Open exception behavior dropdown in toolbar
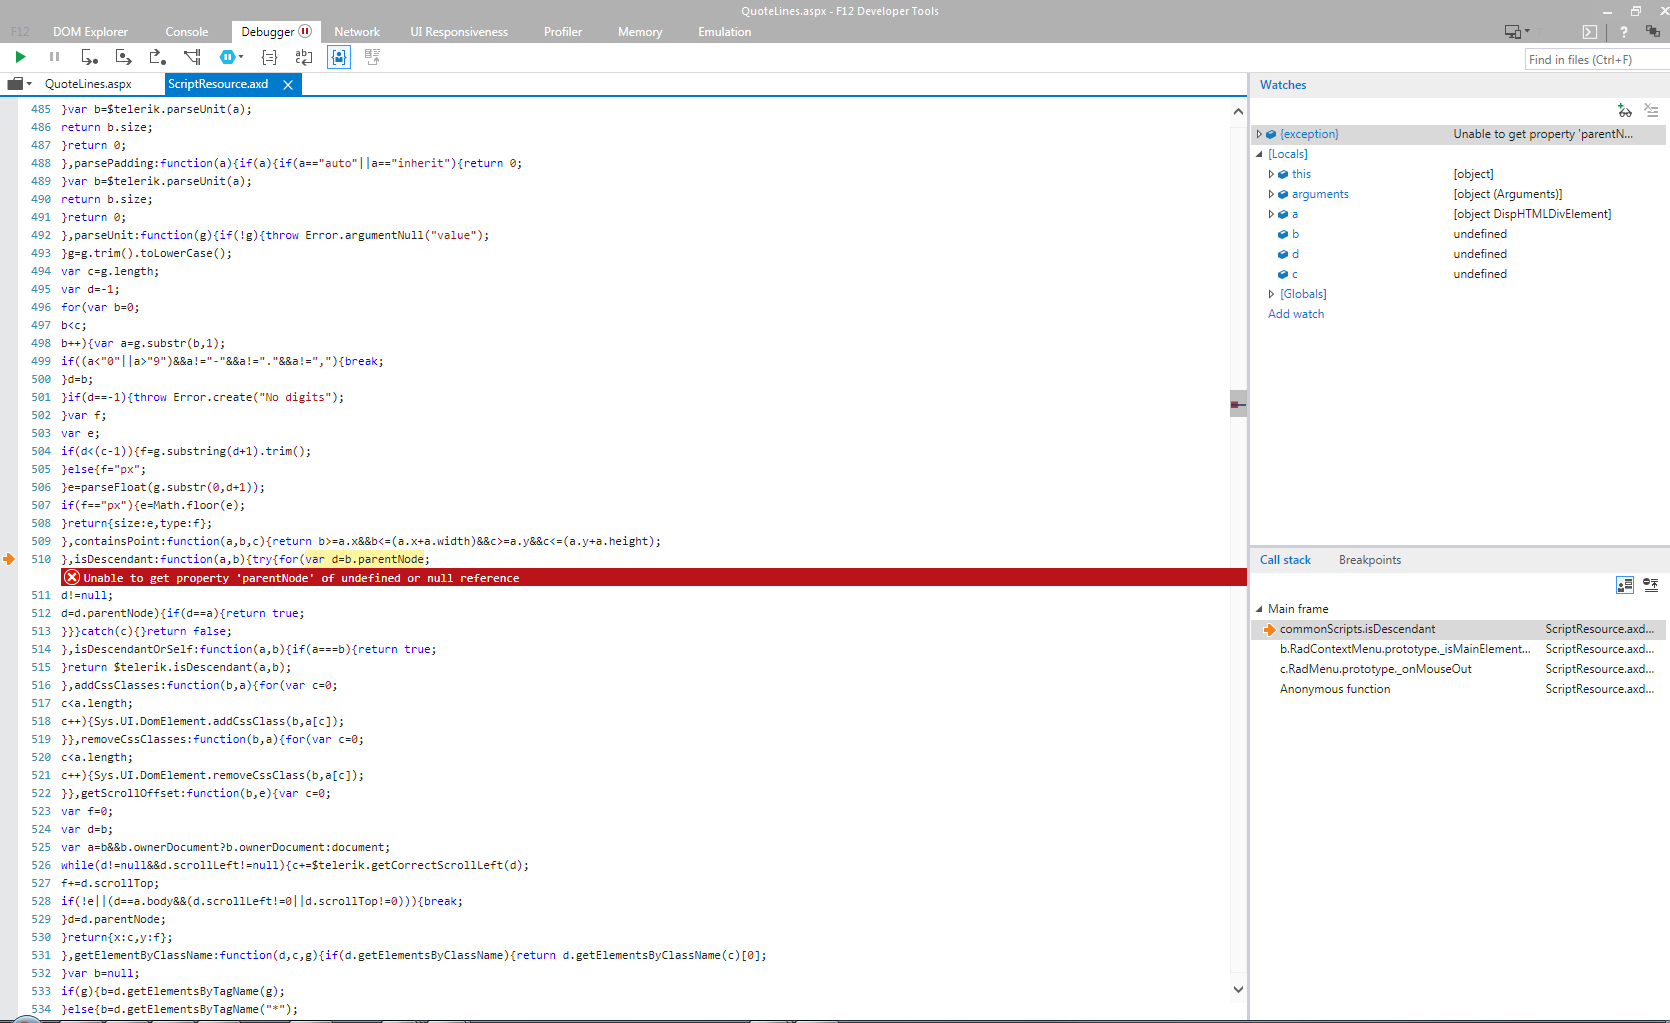Image resolution: width=1670 pixels, height=1023 pixels. tap(231, 57)
